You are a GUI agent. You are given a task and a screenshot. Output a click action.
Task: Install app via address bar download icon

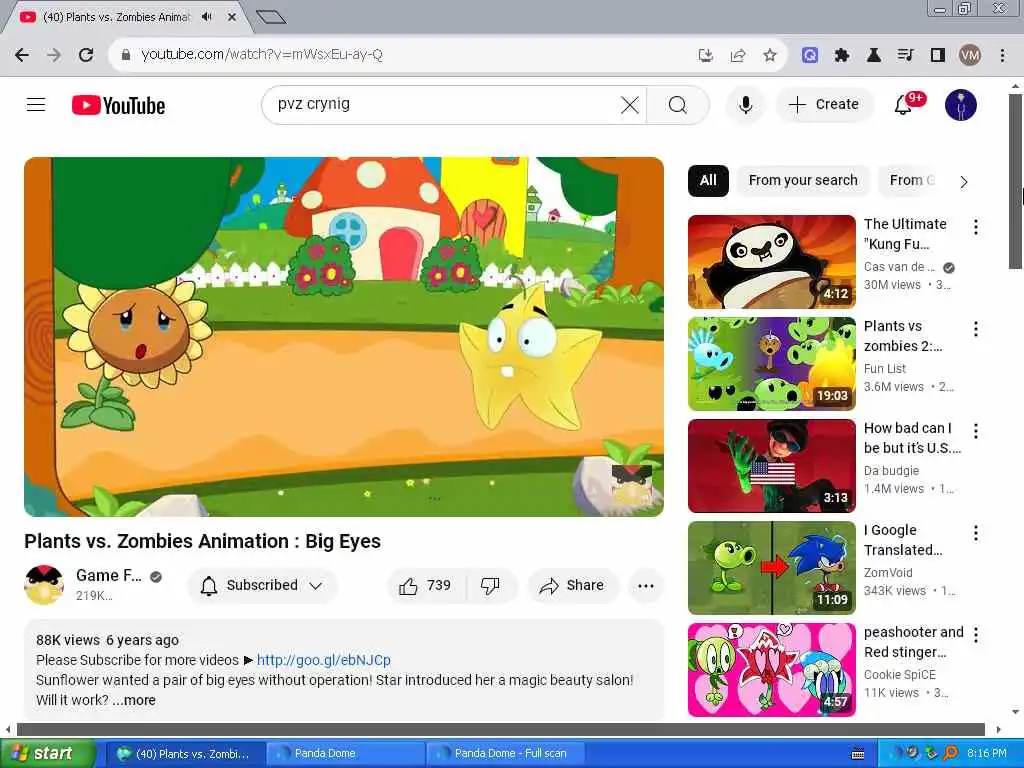pos(705,55)
